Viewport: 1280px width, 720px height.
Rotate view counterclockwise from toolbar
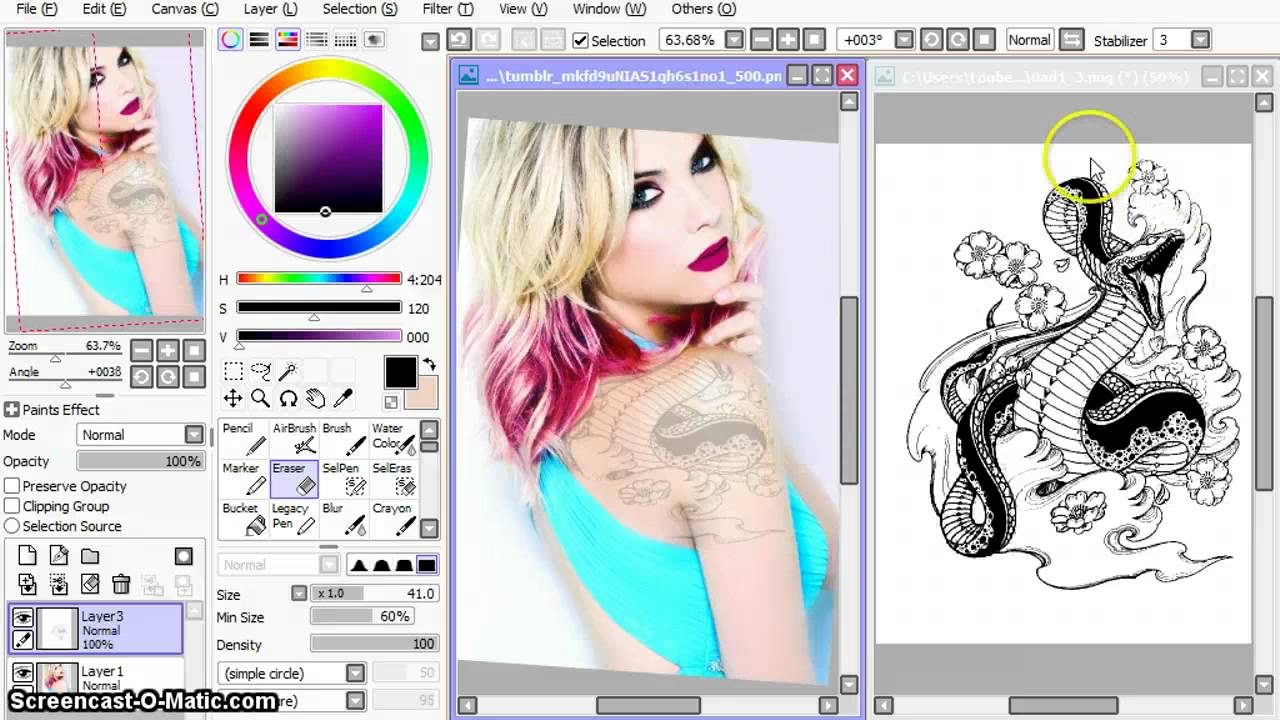931,40
